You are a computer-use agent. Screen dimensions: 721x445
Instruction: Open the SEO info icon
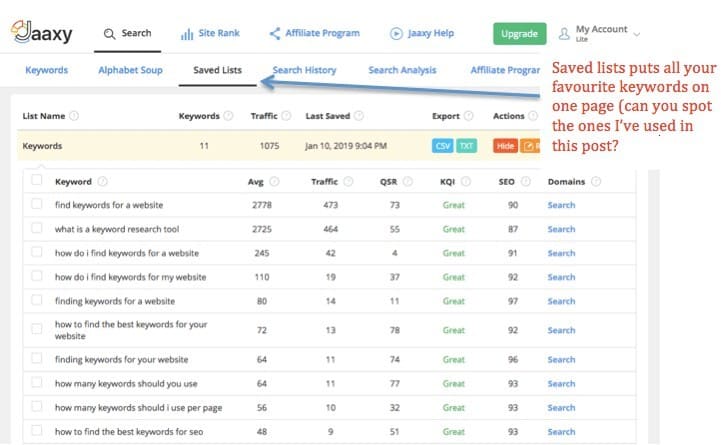(x=525, y=182)
